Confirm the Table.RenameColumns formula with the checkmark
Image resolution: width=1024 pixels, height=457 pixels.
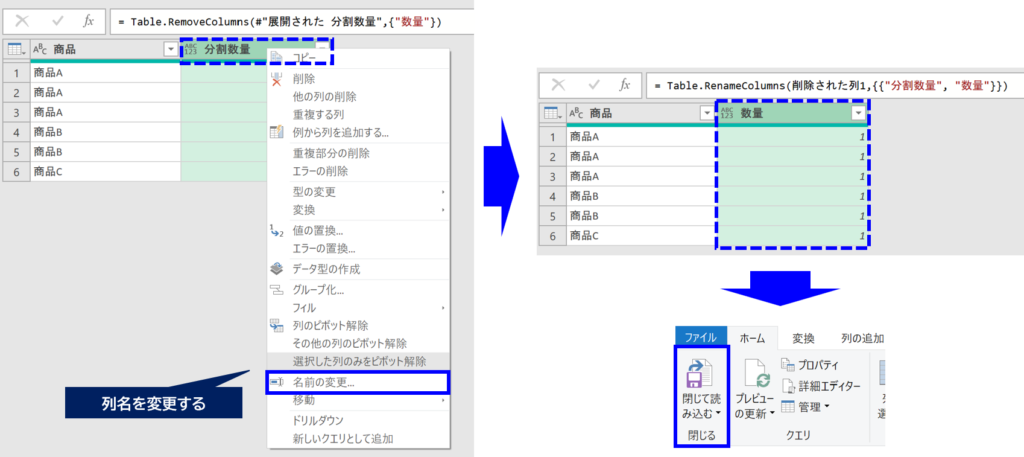tap(594, 85)
